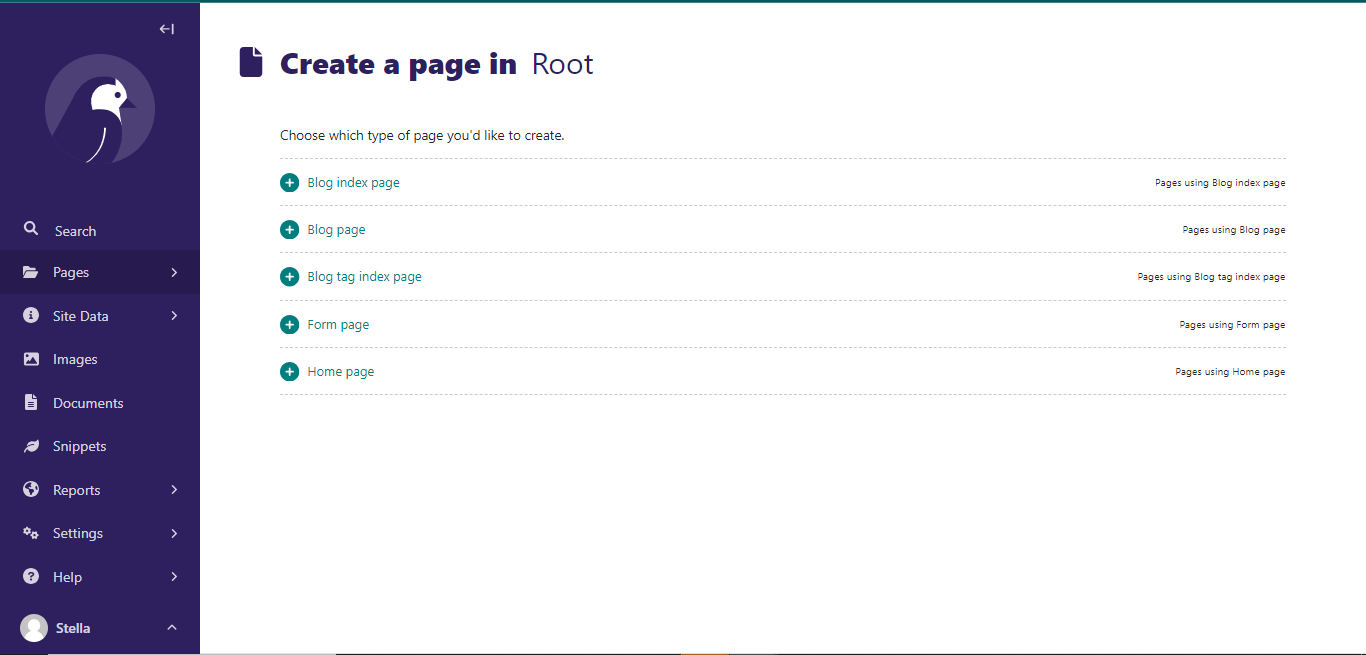Select the Search icon in the sidebar
1366x655 pixels.
[30, 229]
